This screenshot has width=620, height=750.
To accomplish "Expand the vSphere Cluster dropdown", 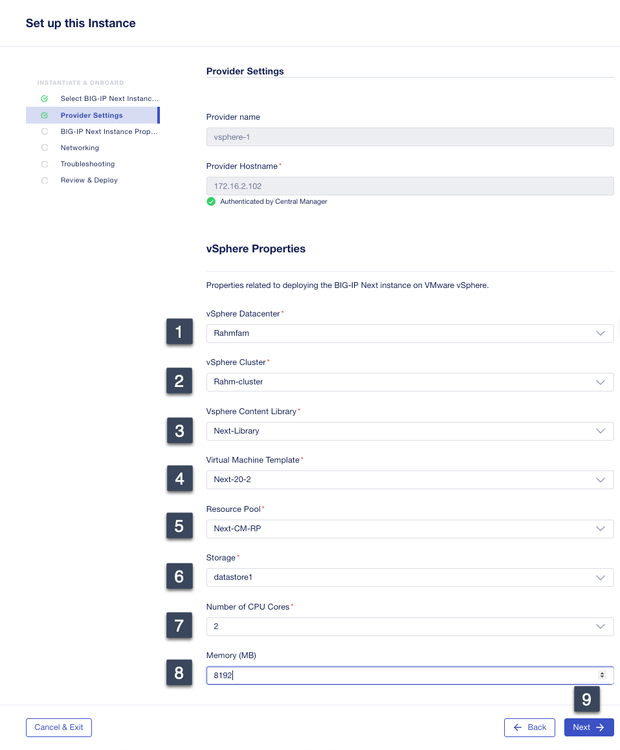I will pos(409,382).
